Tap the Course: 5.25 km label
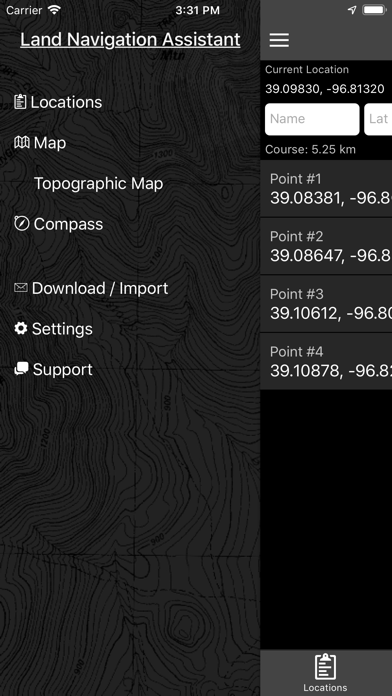The width and height of the screenshot is (392, 696). point(310,149)
